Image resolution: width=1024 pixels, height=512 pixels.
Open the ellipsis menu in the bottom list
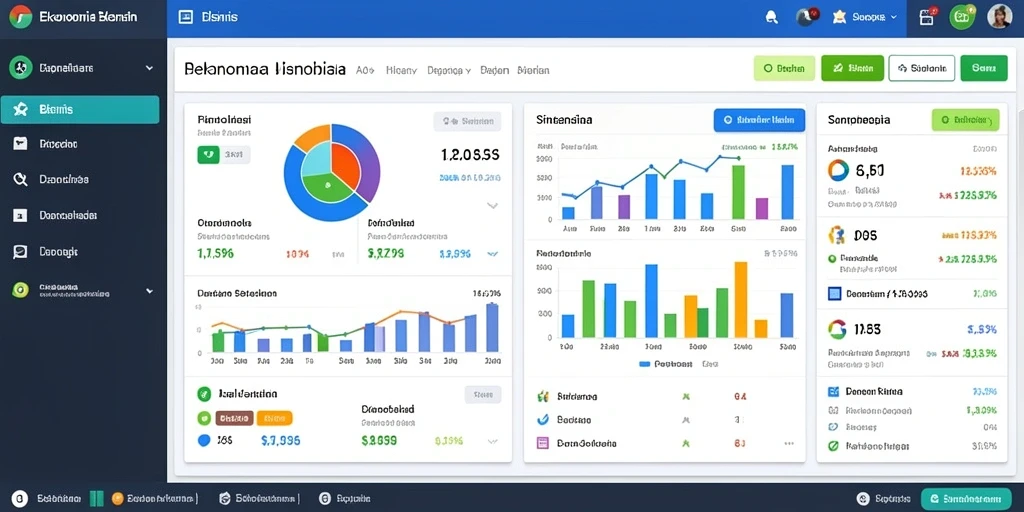tap(789, 443)
